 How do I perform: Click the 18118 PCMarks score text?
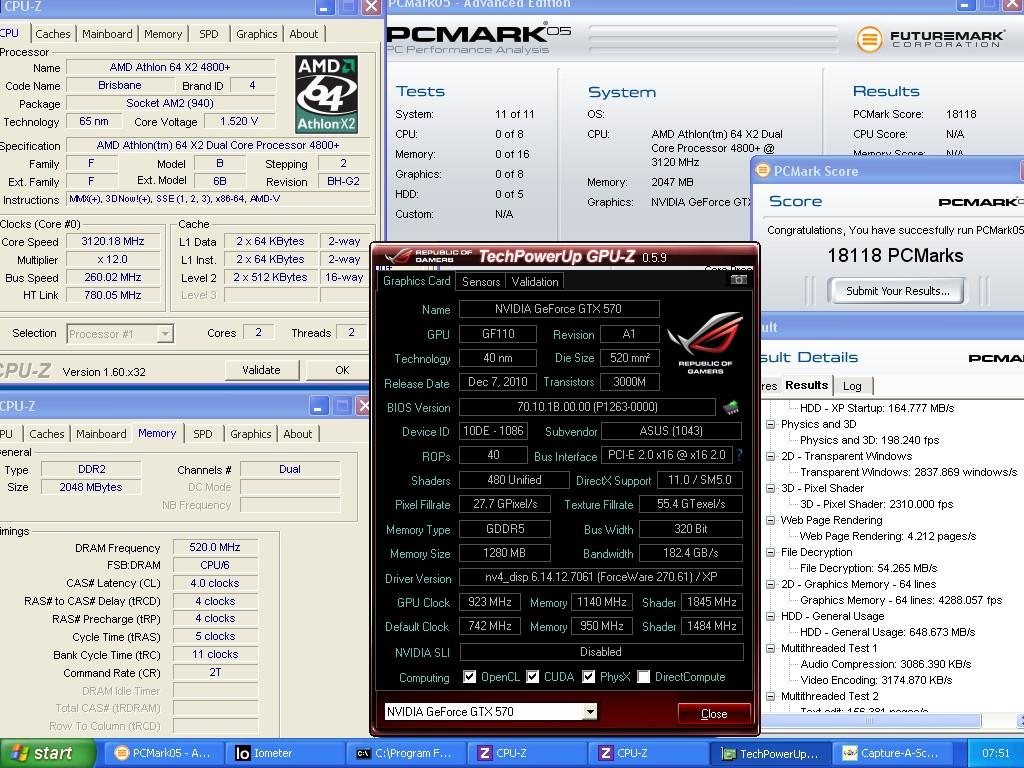click(895, 255)
